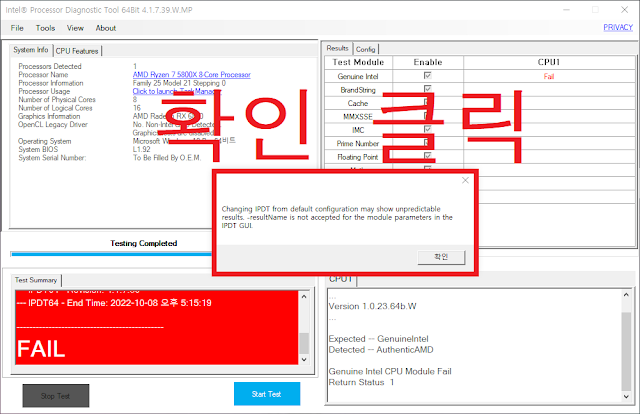Toggle the Genuine Intel enable checkbox
The image size is (640, 414).
427,76
